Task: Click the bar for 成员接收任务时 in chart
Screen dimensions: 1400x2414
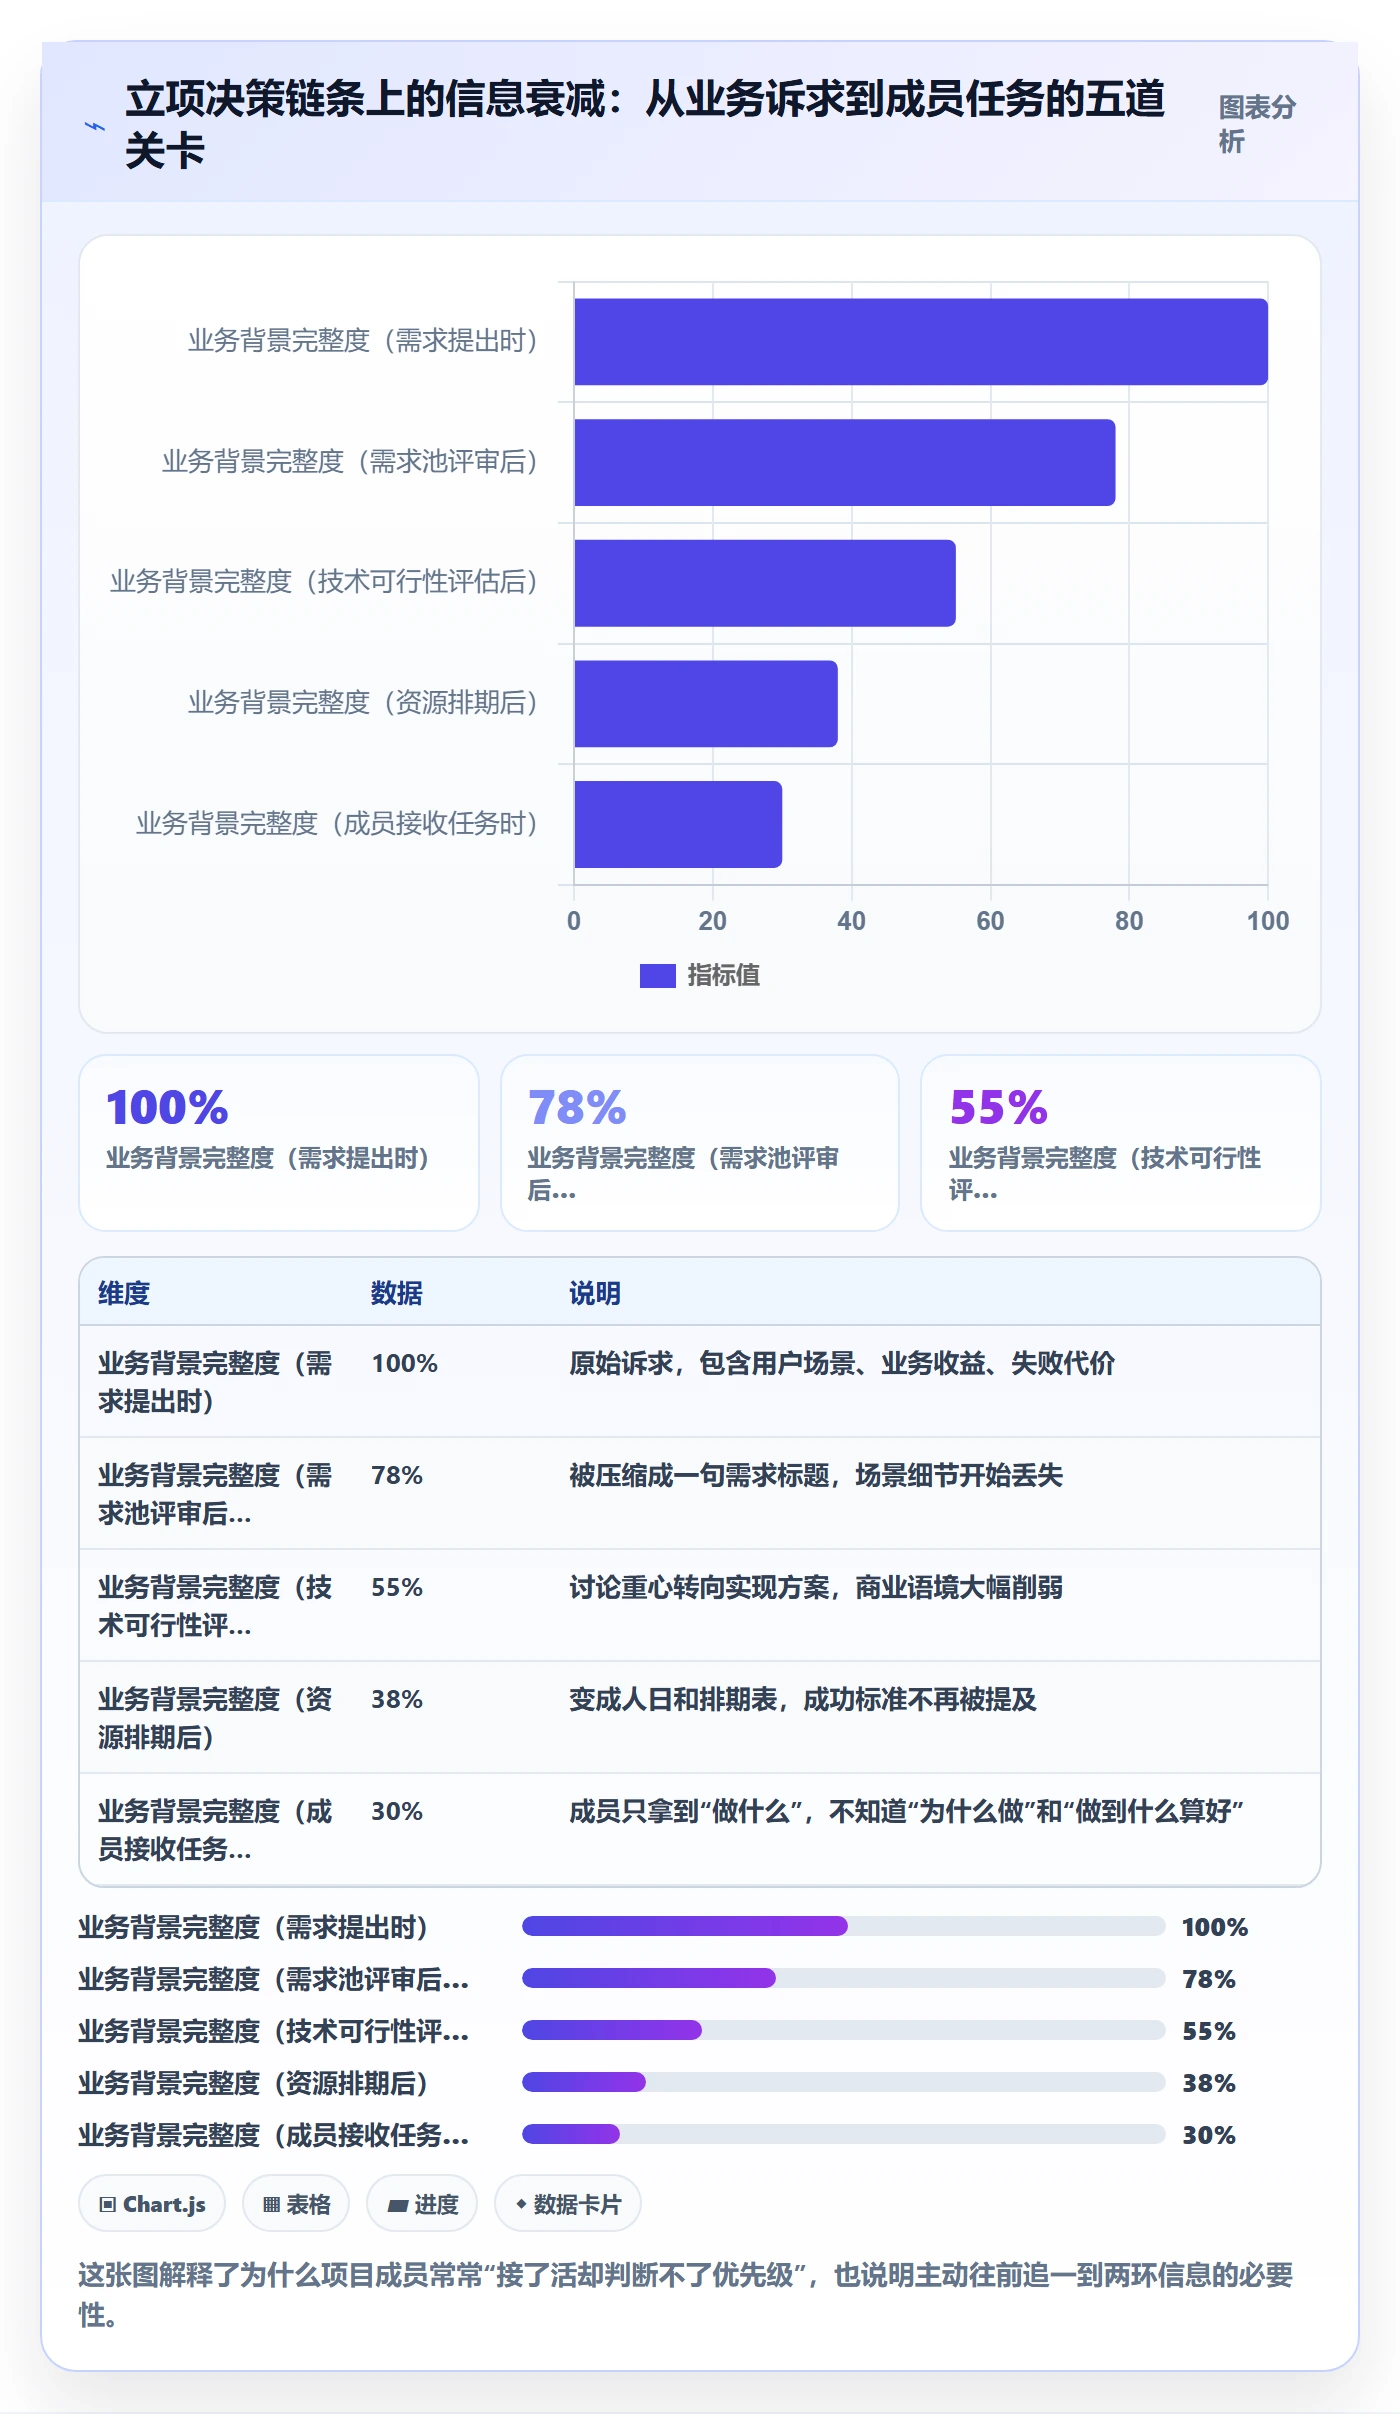Action: point(678,824)
